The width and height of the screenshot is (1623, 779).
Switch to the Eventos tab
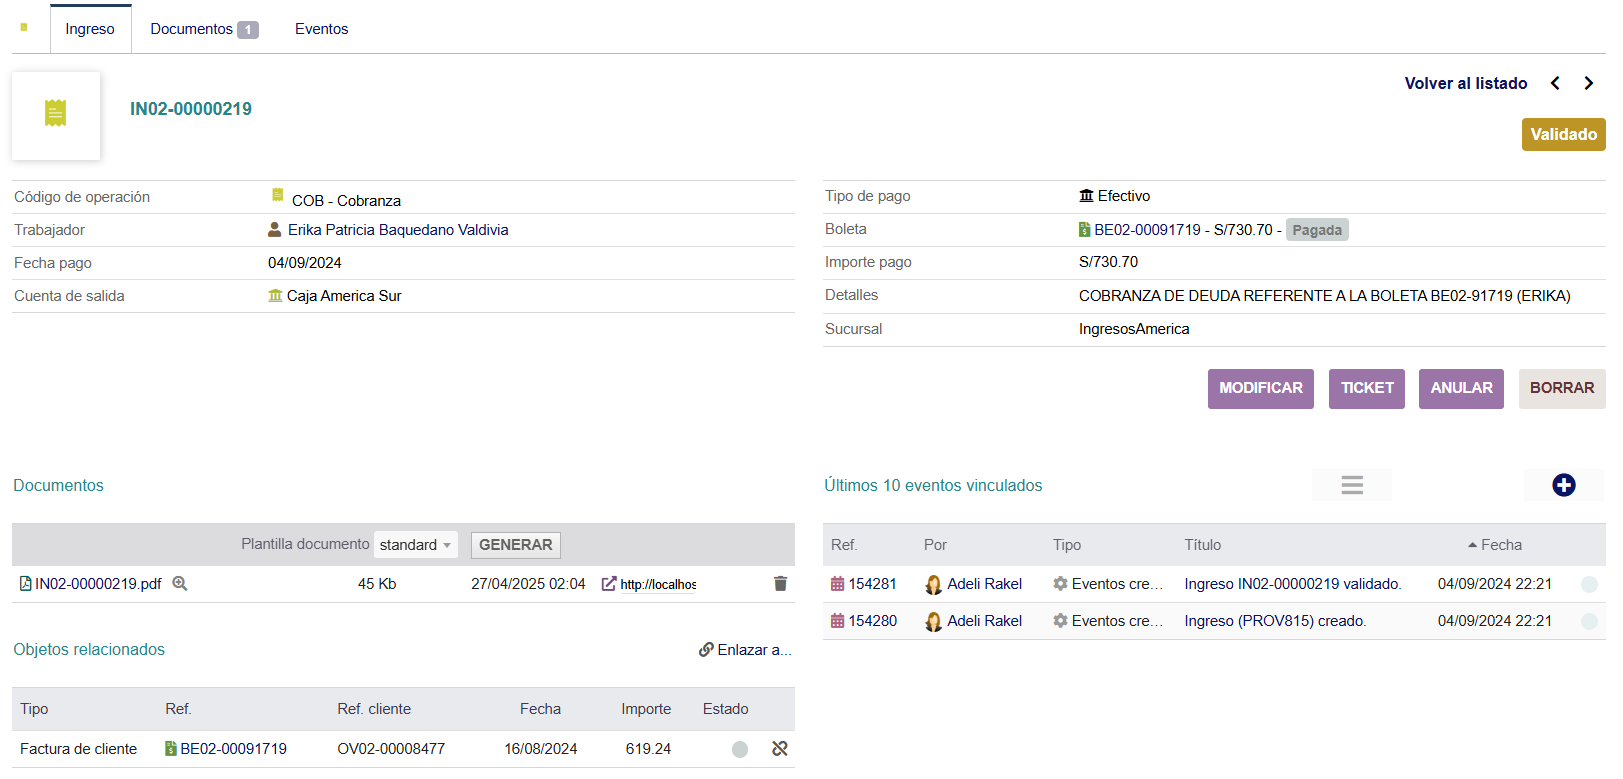[x=321, y=29]
